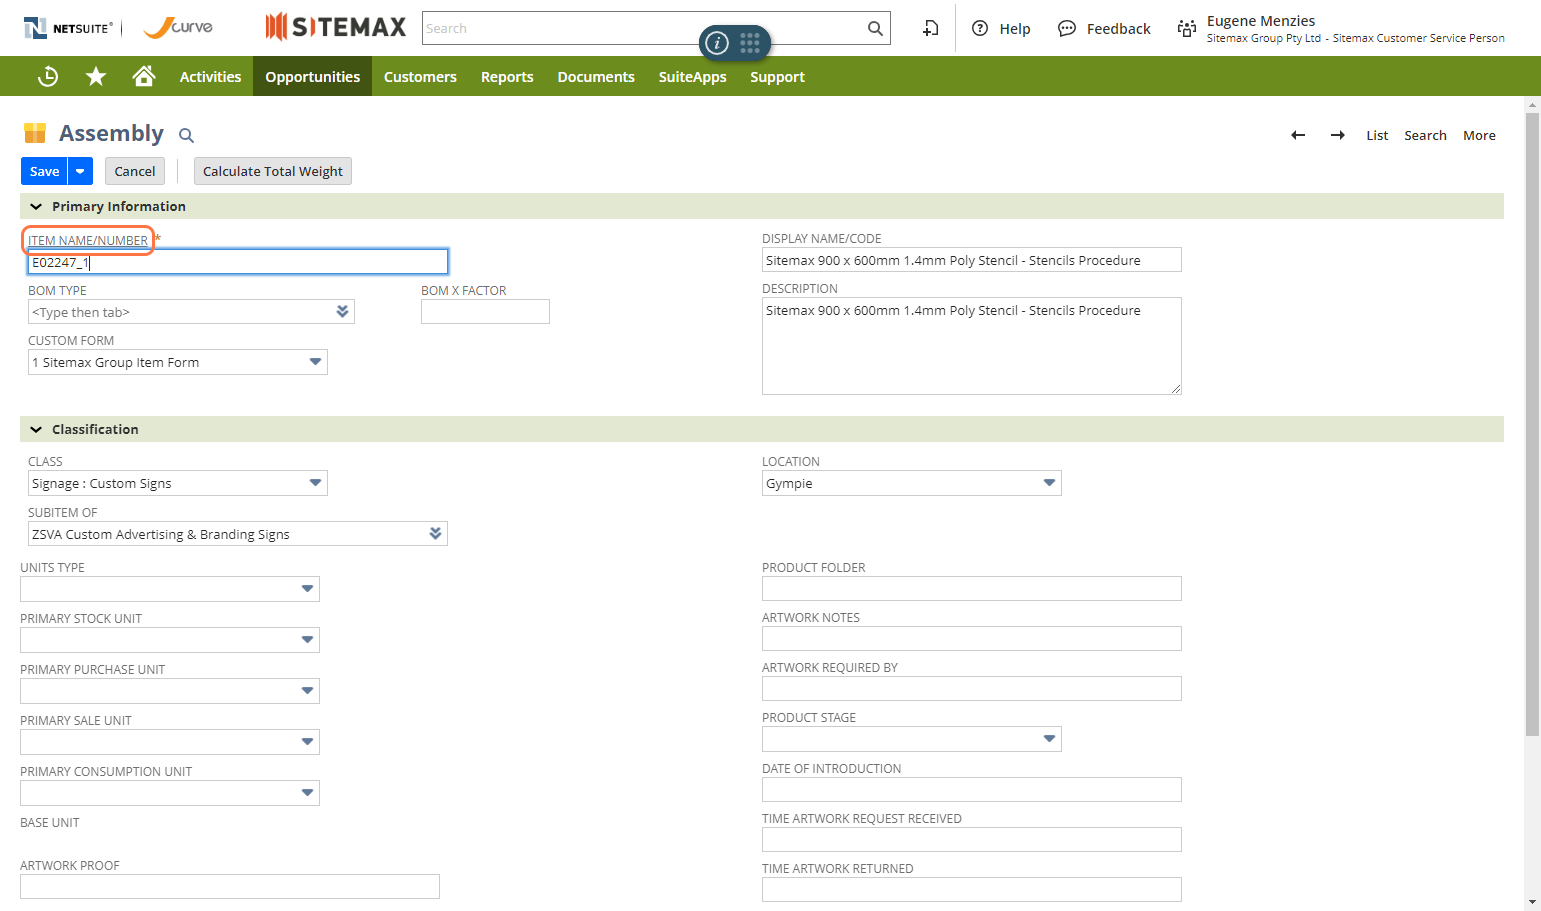
Task: Open the Product Stage dropdown
Action: point(1049,738)
